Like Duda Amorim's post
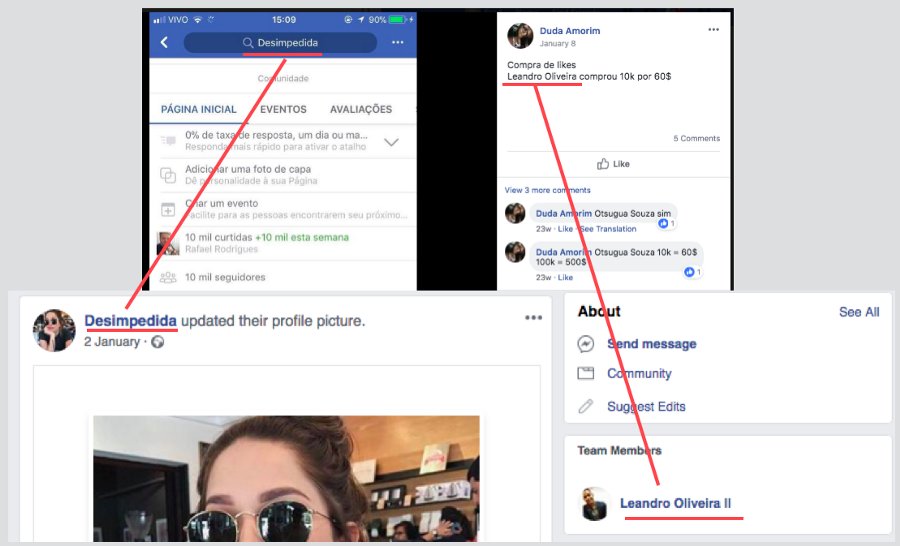This screenshot has width=900, height=546. (613, 164)
